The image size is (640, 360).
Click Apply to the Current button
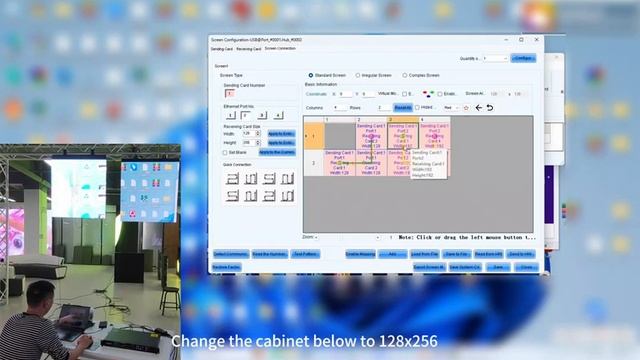pos(277,152)
